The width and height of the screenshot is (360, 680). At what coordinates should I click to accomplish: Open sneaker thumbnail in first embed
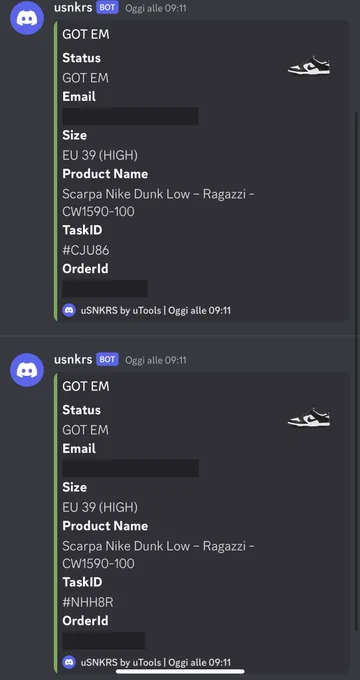tap(309, 66)
